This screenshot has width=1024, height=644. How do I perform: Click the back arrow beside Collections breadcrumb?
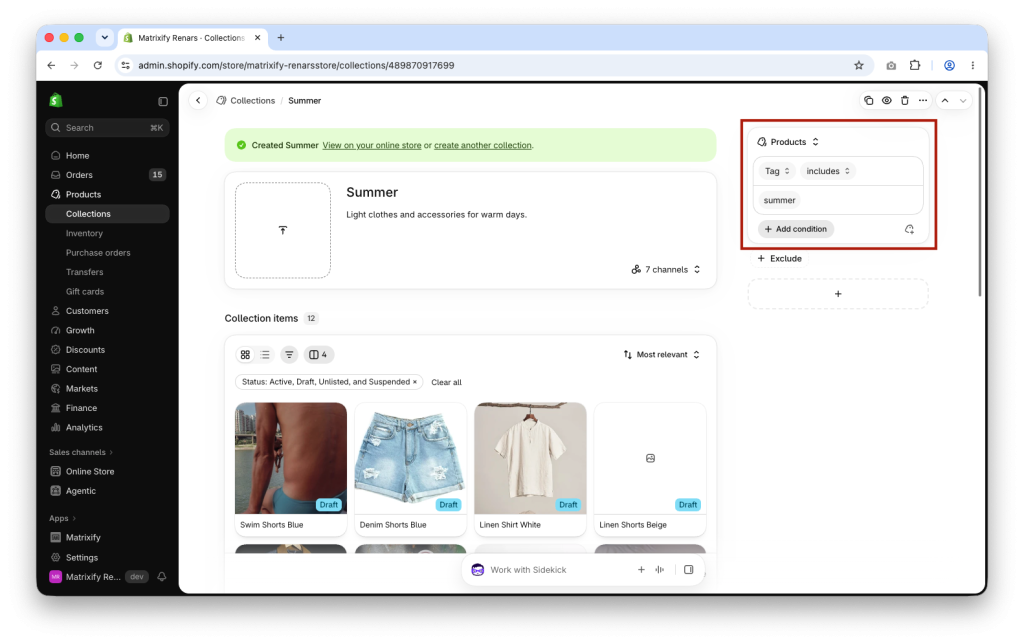198,101
